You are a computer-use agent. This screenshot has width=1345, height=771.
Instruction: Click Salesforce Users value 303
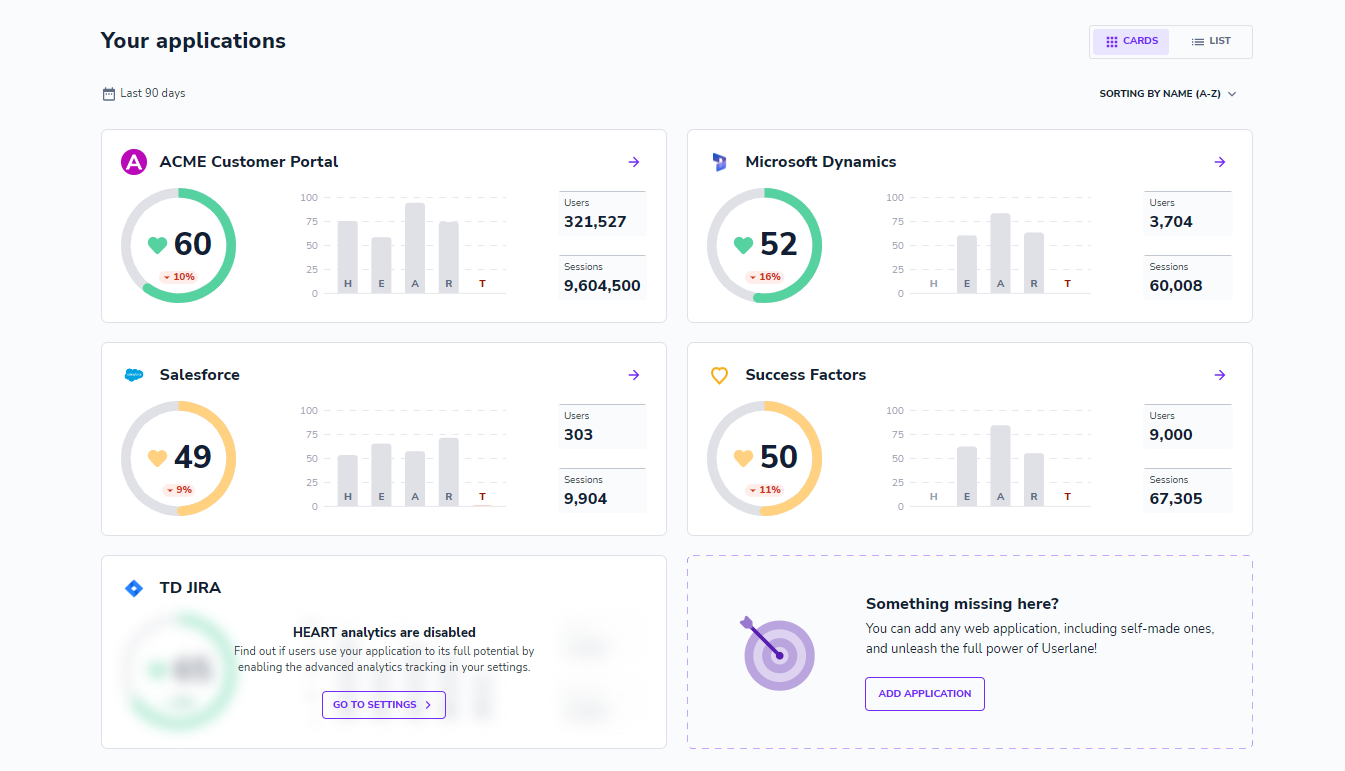578,435
